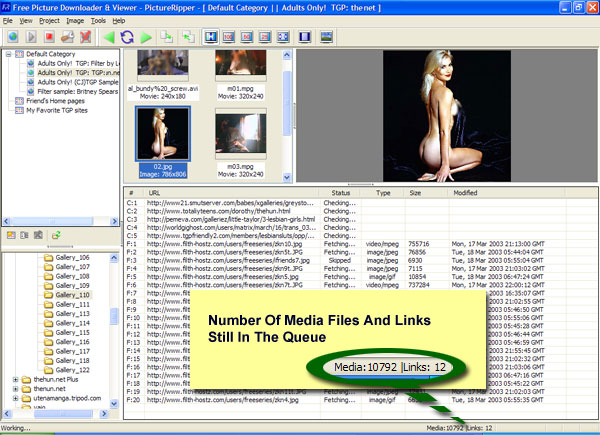Set zoom to 100 percent icon

click(x=228, y=37)
